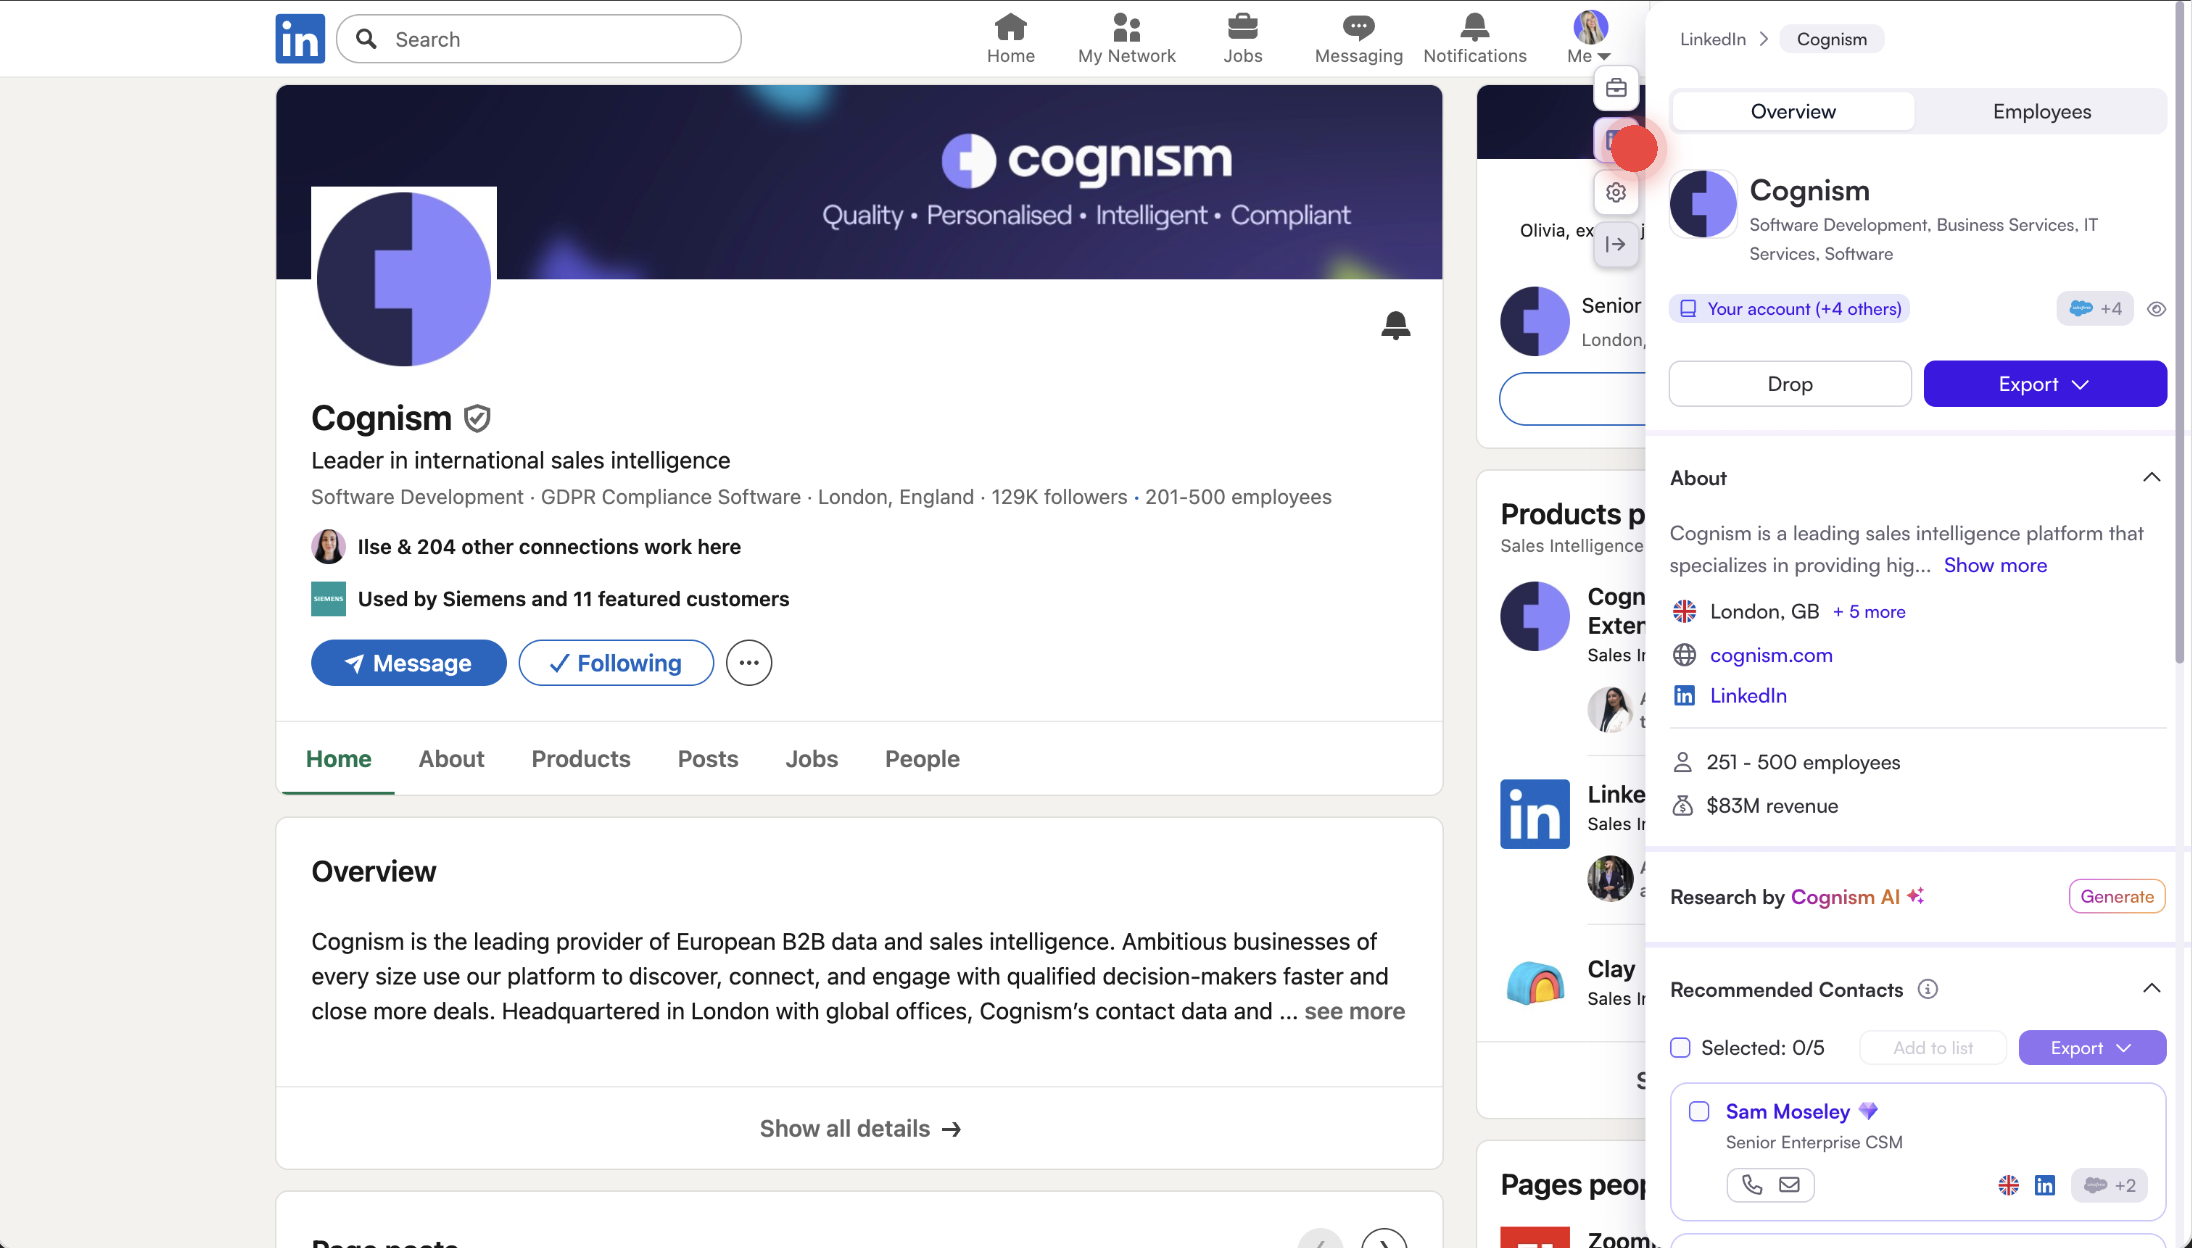Open the Me profile dropdown
Screen dimensions: 2192x1248
[1589, 38]
